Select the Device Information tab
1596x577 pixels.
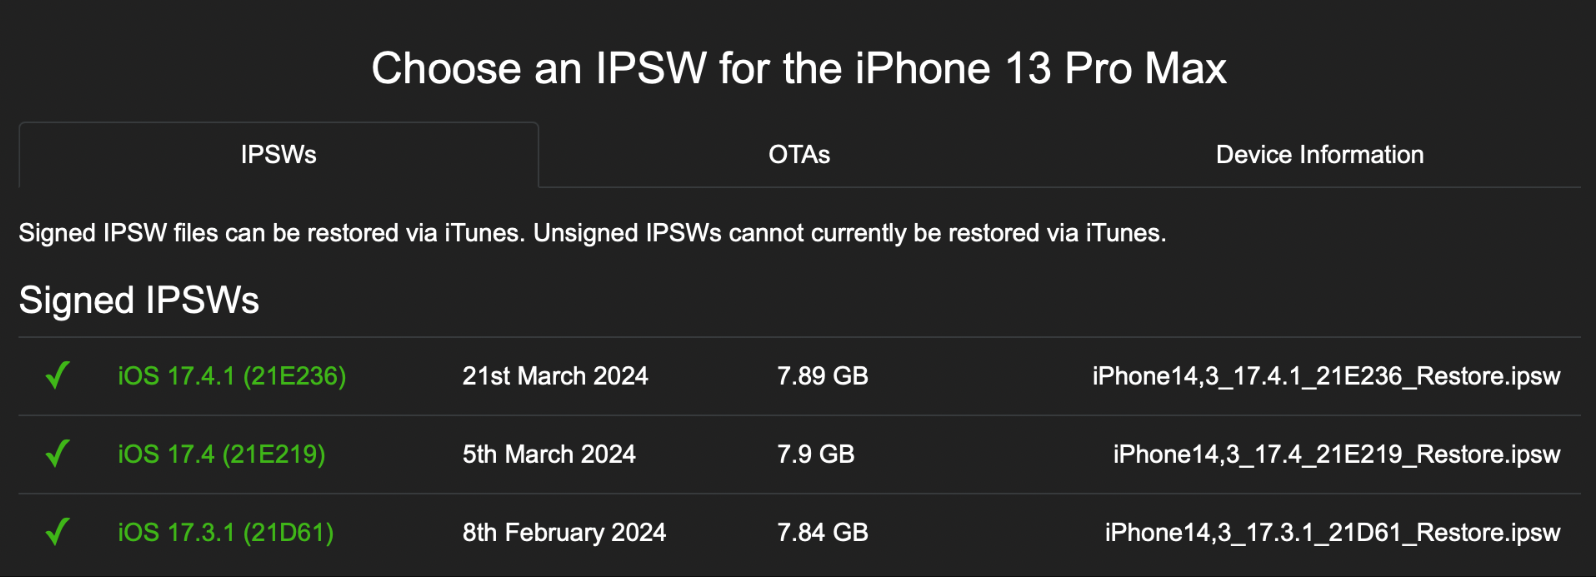[x=1319, y=155]
